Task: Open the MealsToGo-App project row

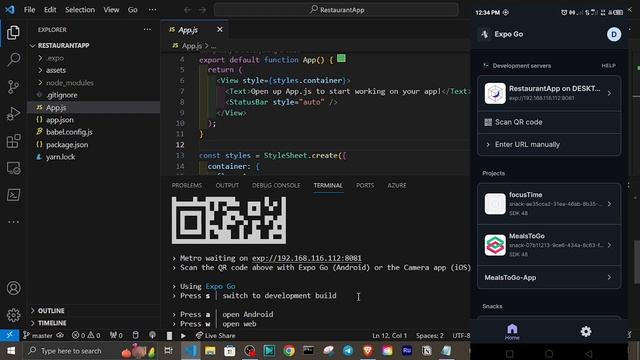Action: pos(549,278)
